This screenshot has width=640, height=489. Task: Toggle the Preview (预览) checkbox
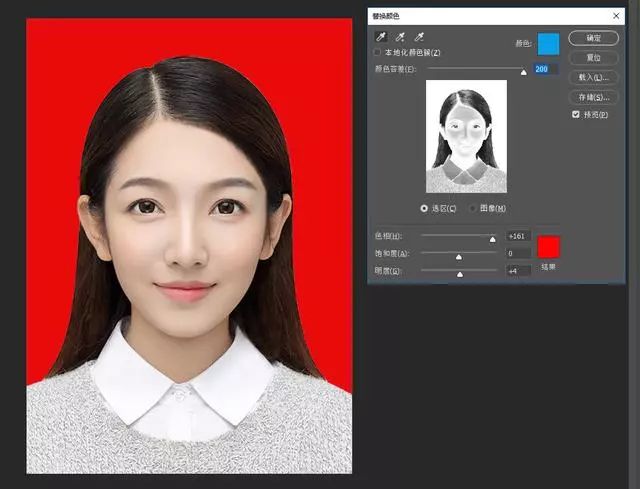[575, 115]
